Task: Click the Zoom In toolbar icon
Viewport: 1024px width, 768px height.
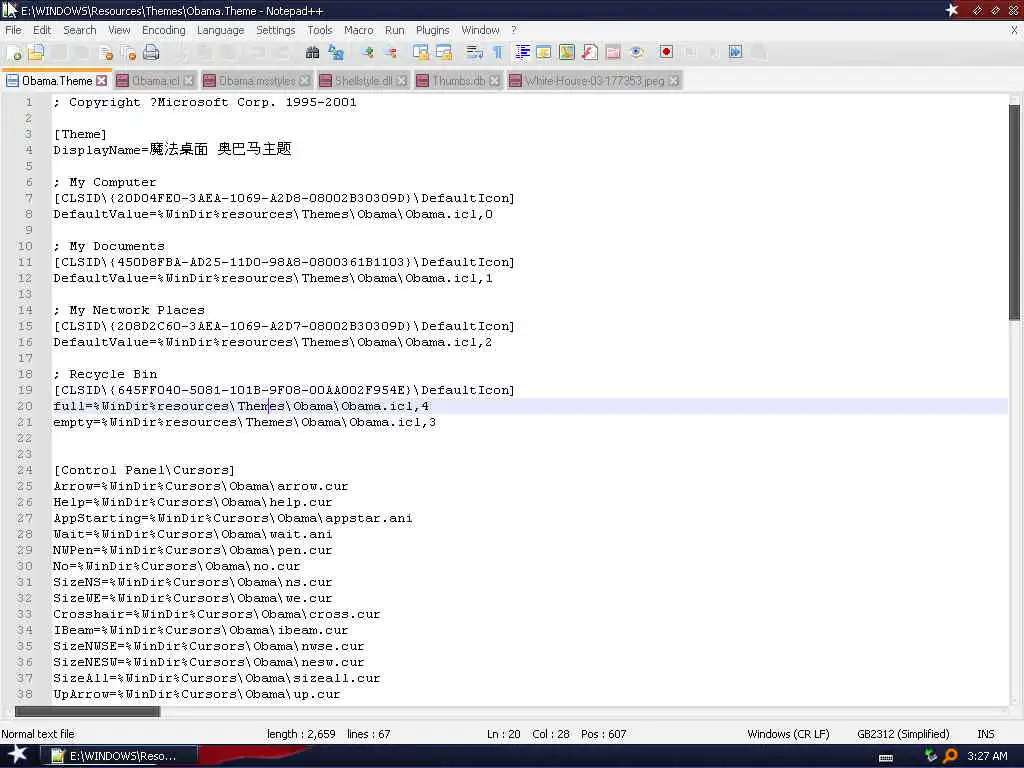Action: point(368,52)
